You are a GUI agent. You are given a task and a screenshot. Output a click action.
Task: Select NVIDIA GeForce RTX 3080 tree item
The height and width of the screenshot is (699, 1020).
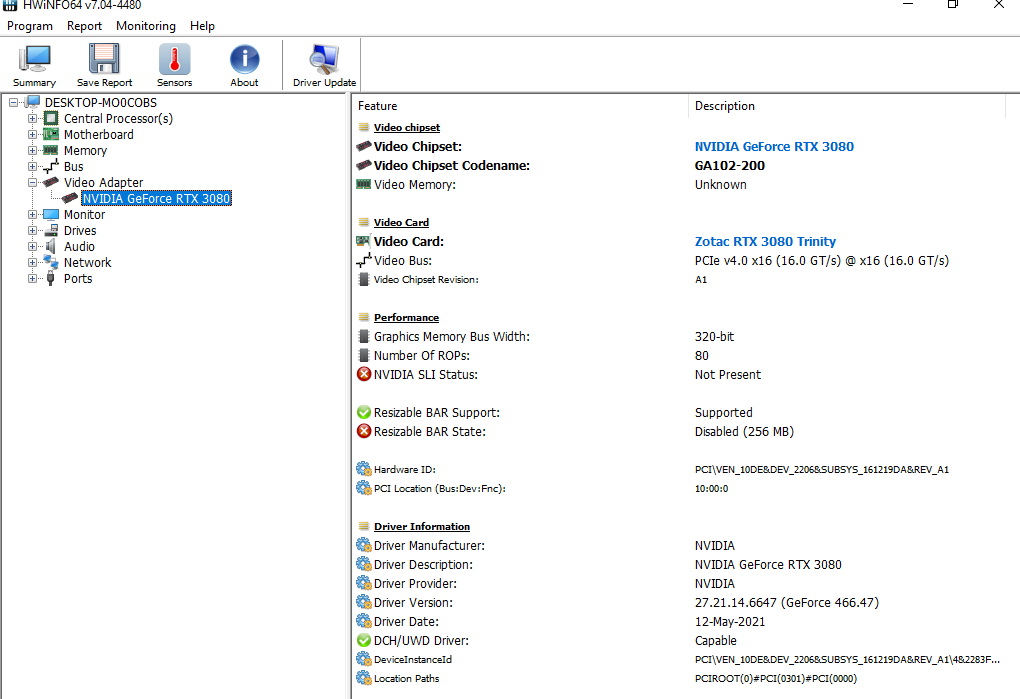point(156,198)
